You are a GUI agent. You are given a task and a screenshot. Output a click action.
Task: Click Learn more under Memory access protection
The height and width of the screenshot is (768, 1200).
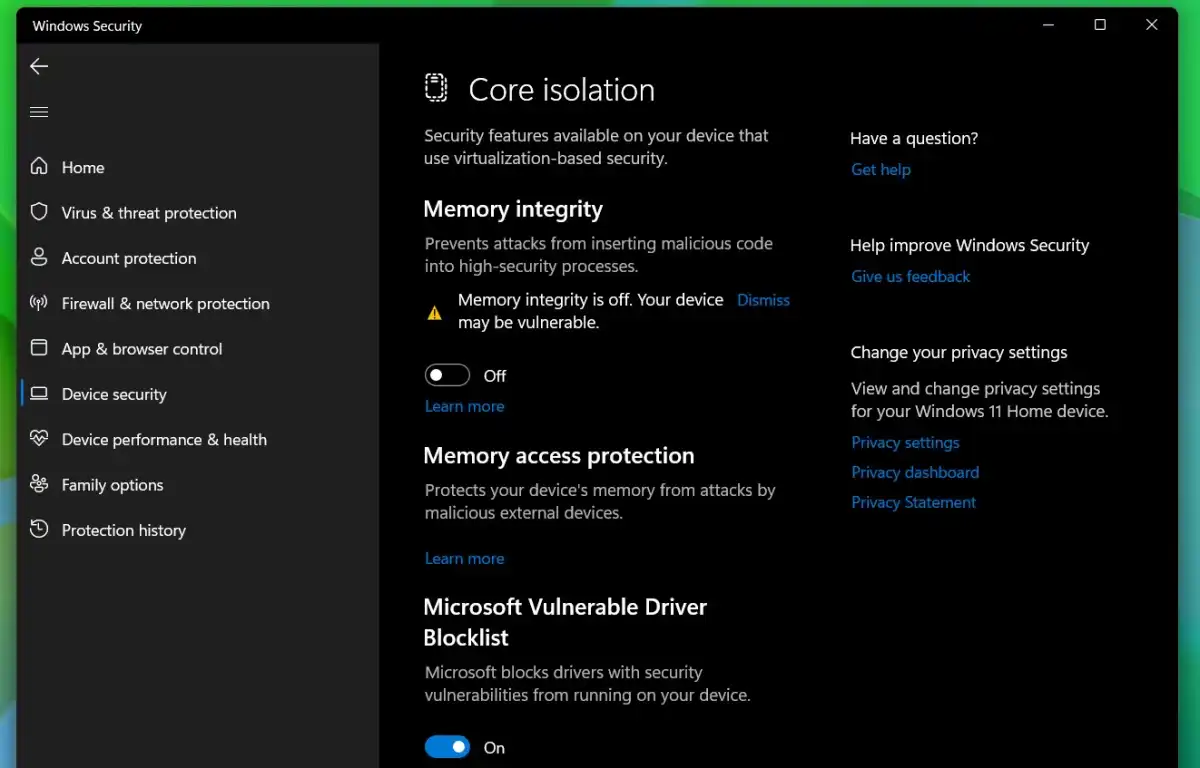(464, 558)
